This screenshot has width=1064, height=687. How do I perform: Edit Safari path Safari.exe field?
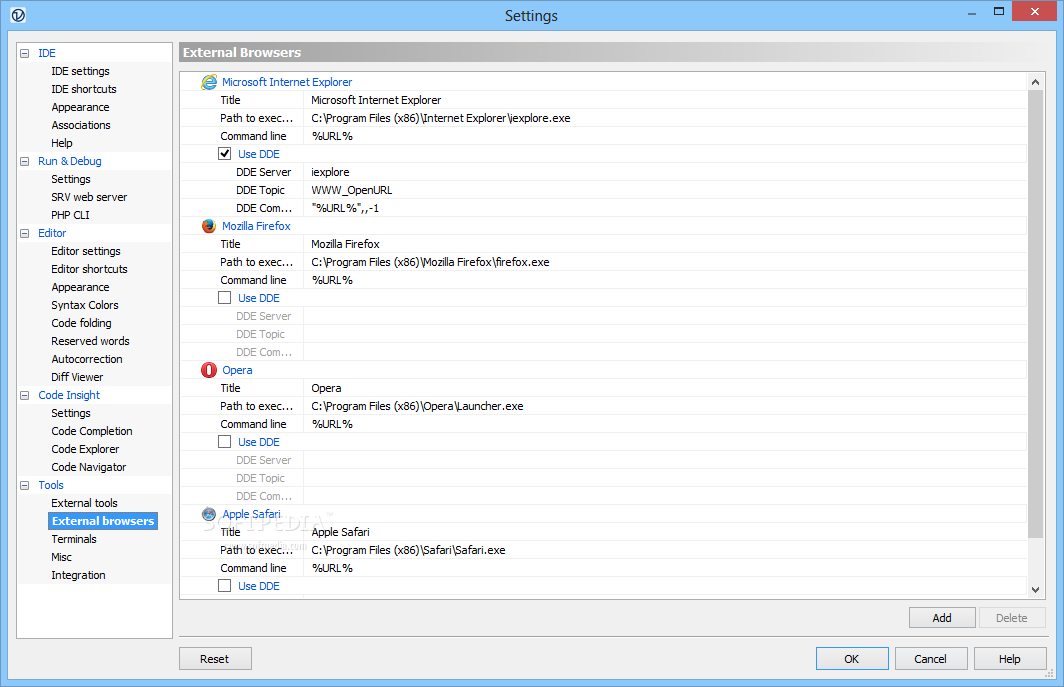click(665, 550)
